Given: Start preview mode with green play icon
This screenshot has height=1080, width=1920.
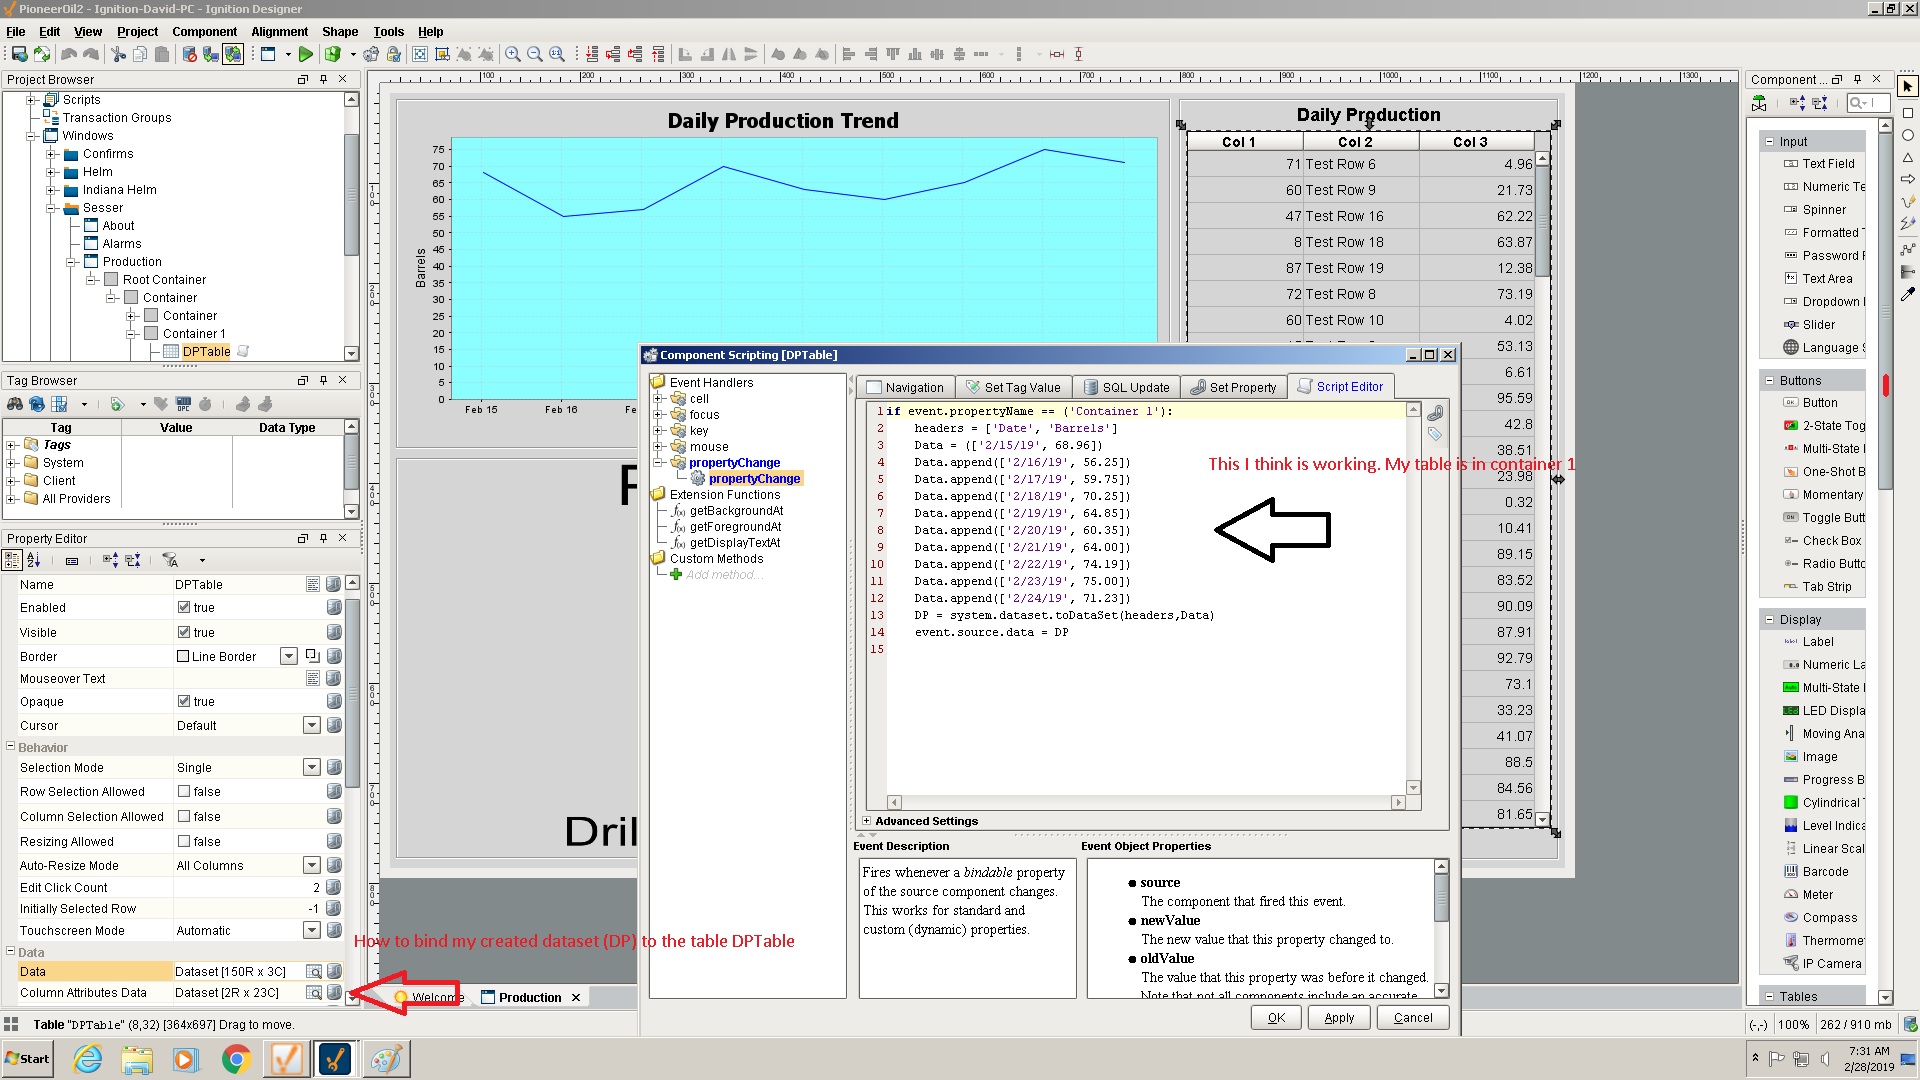Looking at the screenshot, I should click(x=306, y=55).
